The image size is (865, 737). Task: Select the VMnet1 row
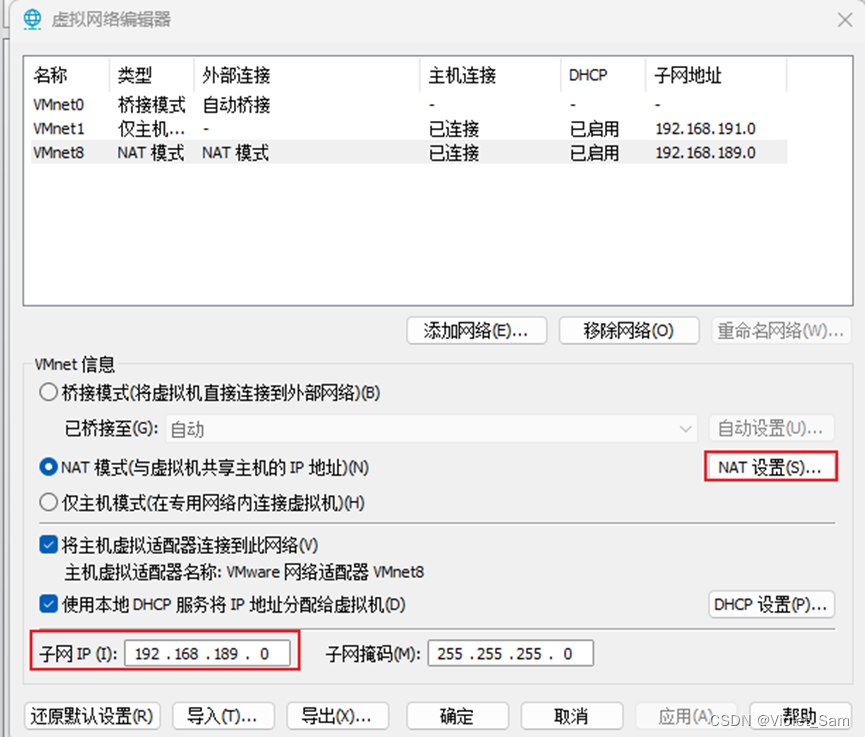409,129
